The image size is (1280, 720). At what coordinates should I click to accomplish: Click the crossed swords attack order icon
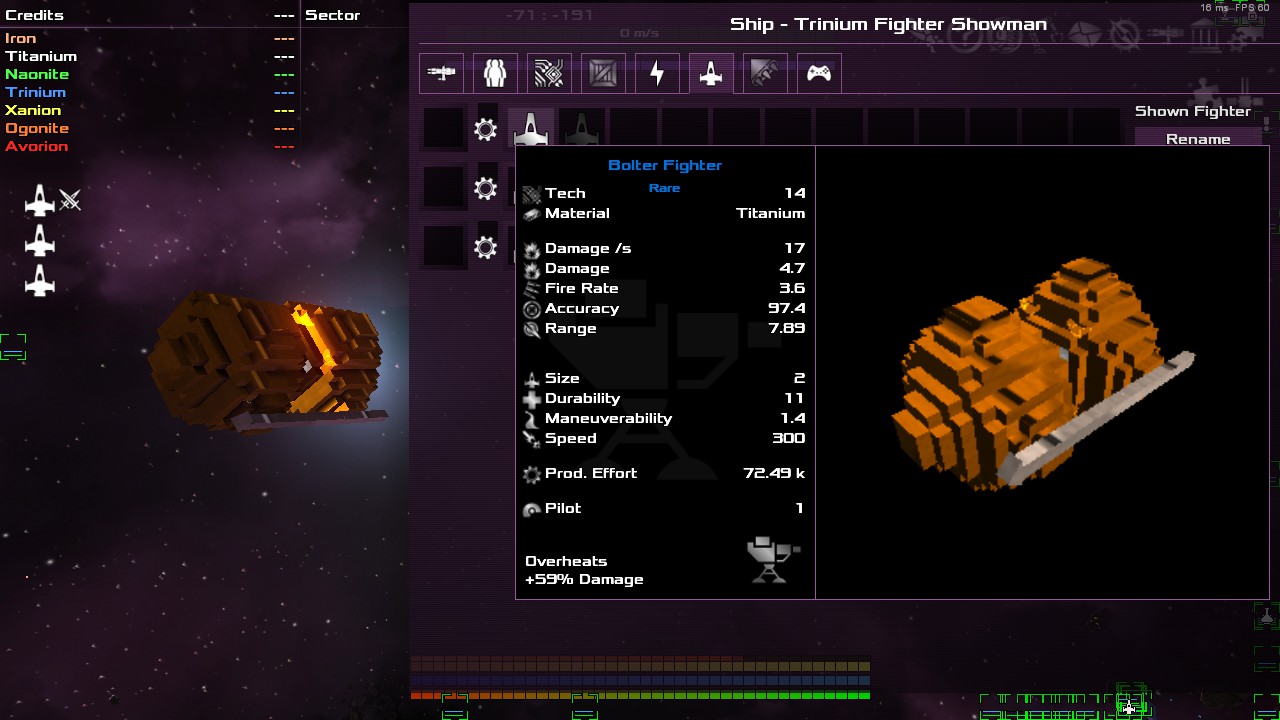[x=70, y=201]
